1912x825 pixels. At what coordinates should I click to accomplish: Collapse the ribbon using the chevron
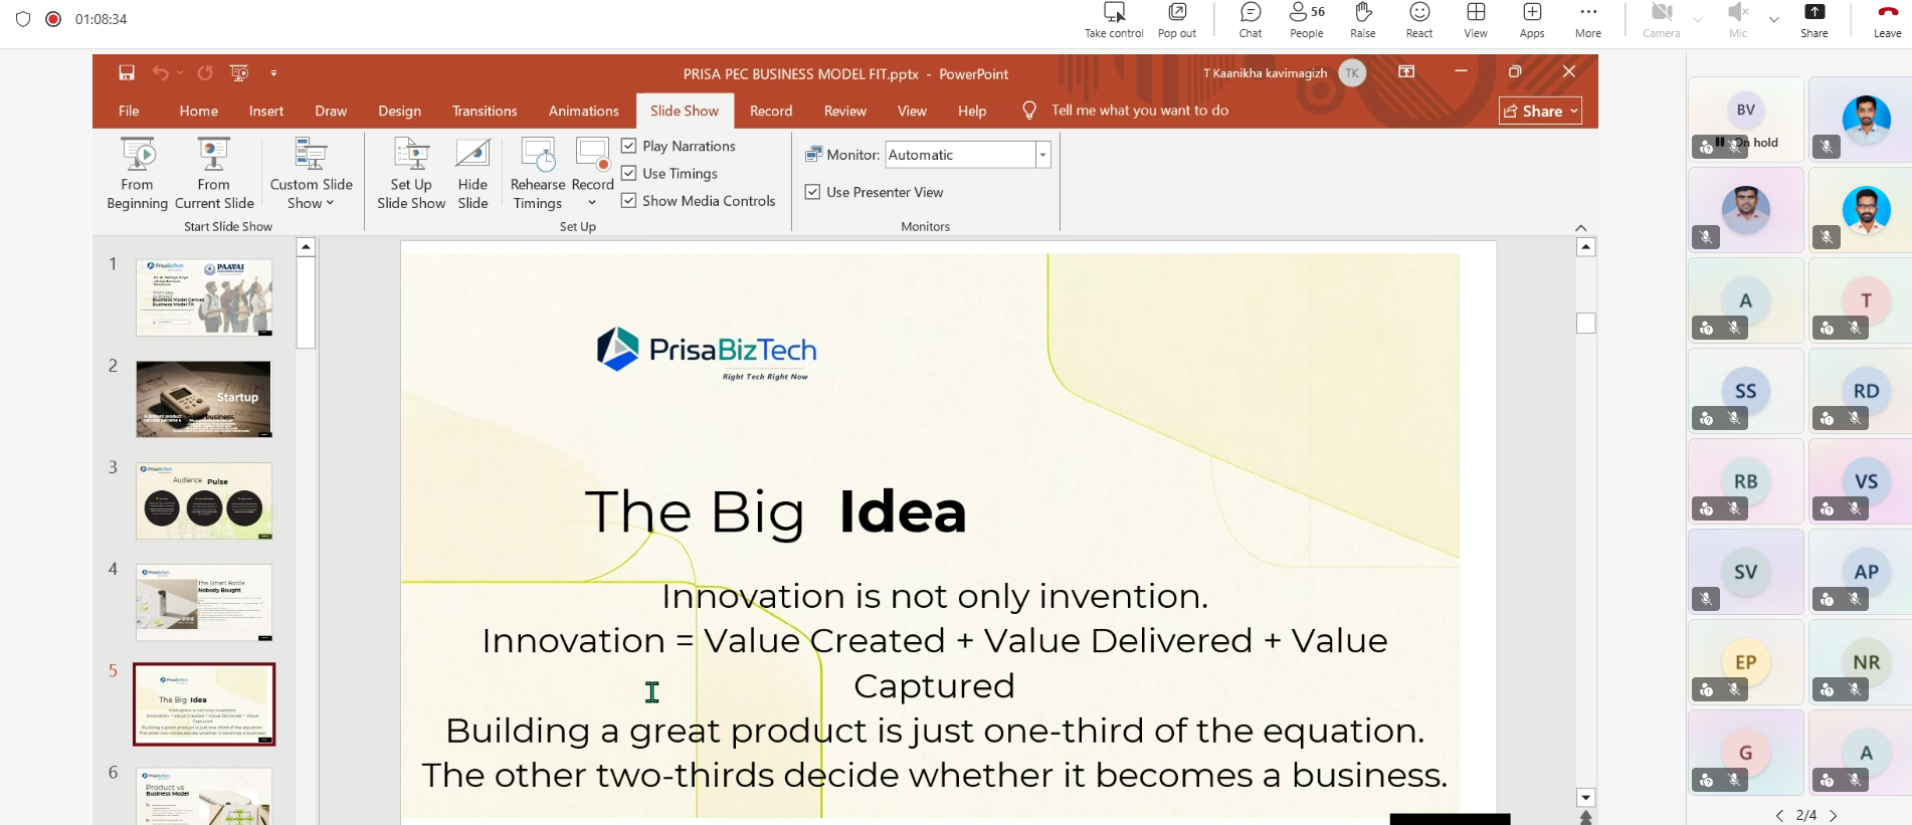pyautogui.click(x=1581, y=228)
